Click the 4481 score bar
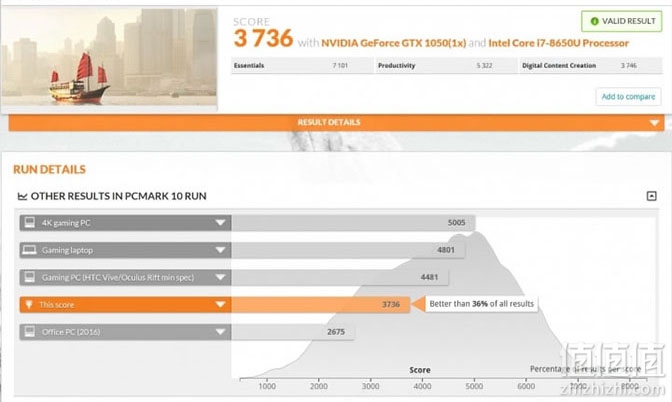The width and height of the screenshot is (672, 402). click(x=340, y=278)
